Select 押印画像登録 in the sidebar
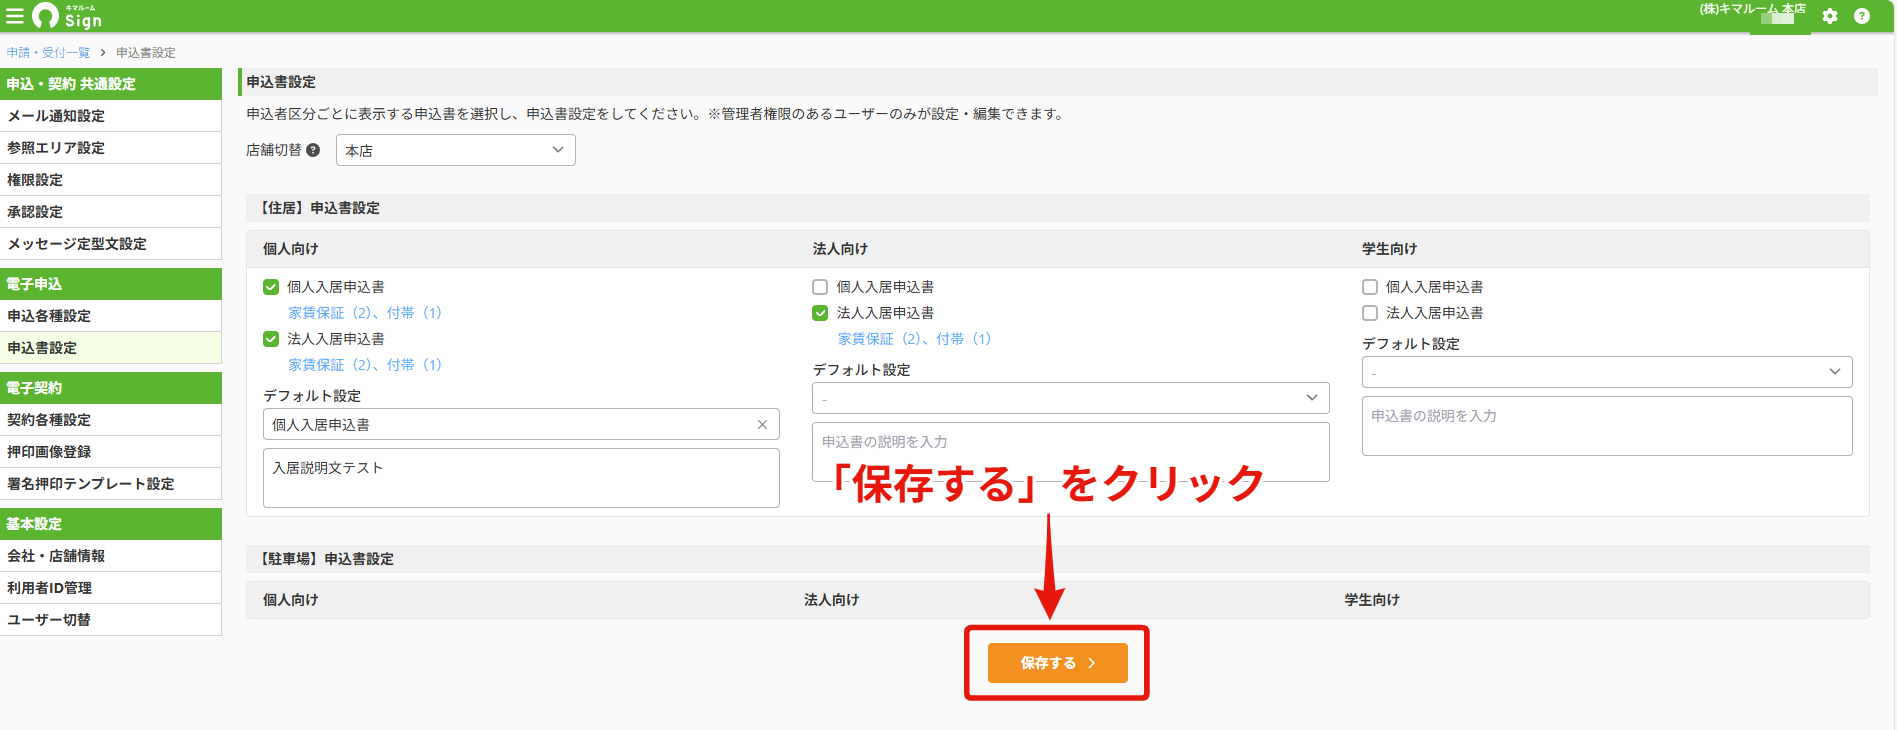Image resolution: width=1897 pixels, height=730 pixels. (111, 452)
